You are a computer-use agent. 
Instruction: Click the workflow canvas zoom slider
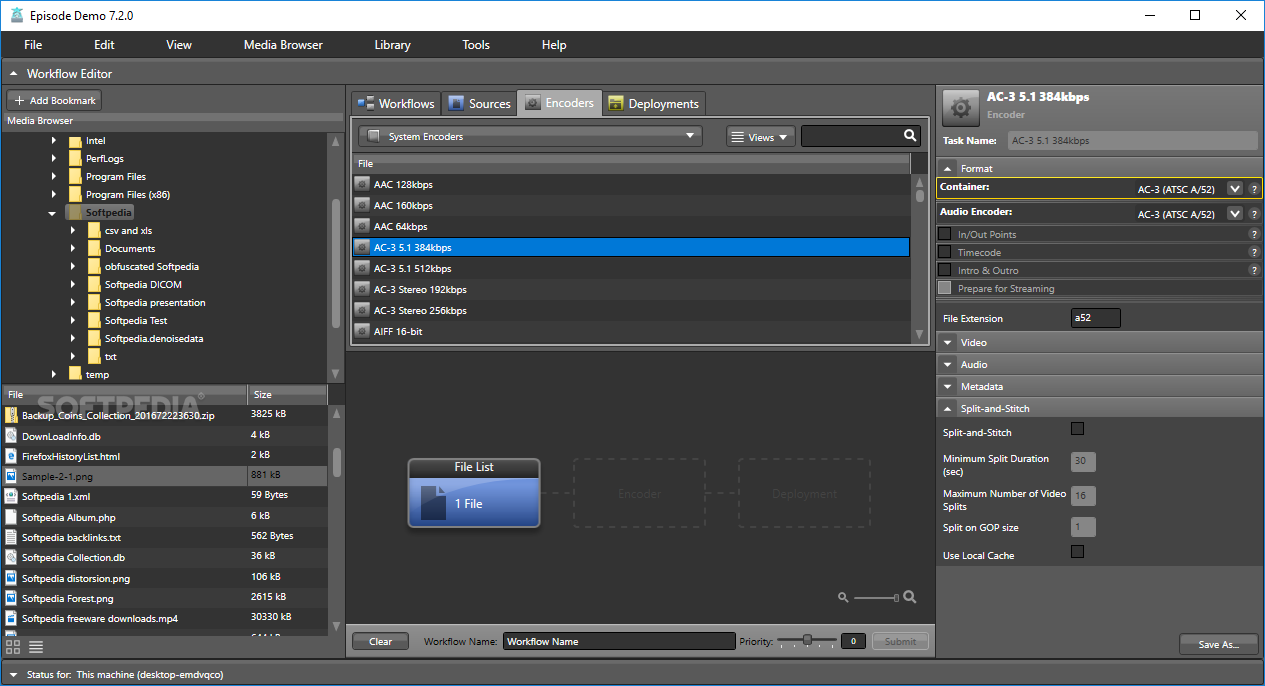coord(876,598)
